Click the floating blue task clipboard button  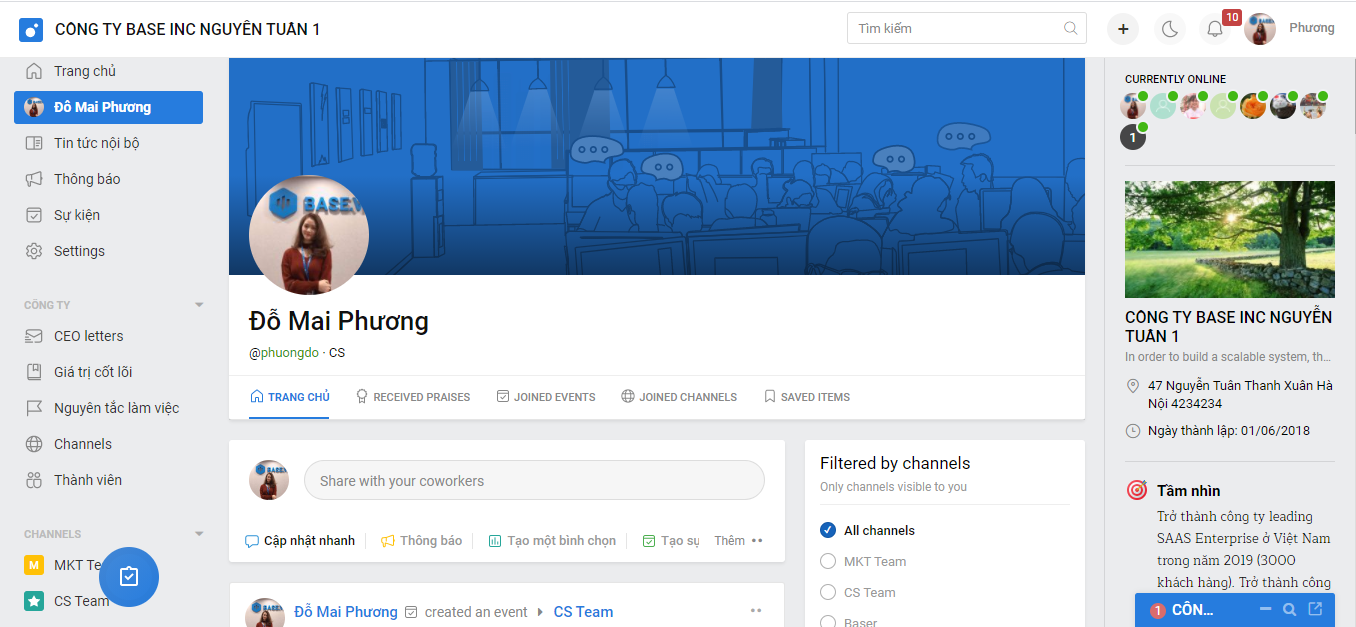point(129,577)
